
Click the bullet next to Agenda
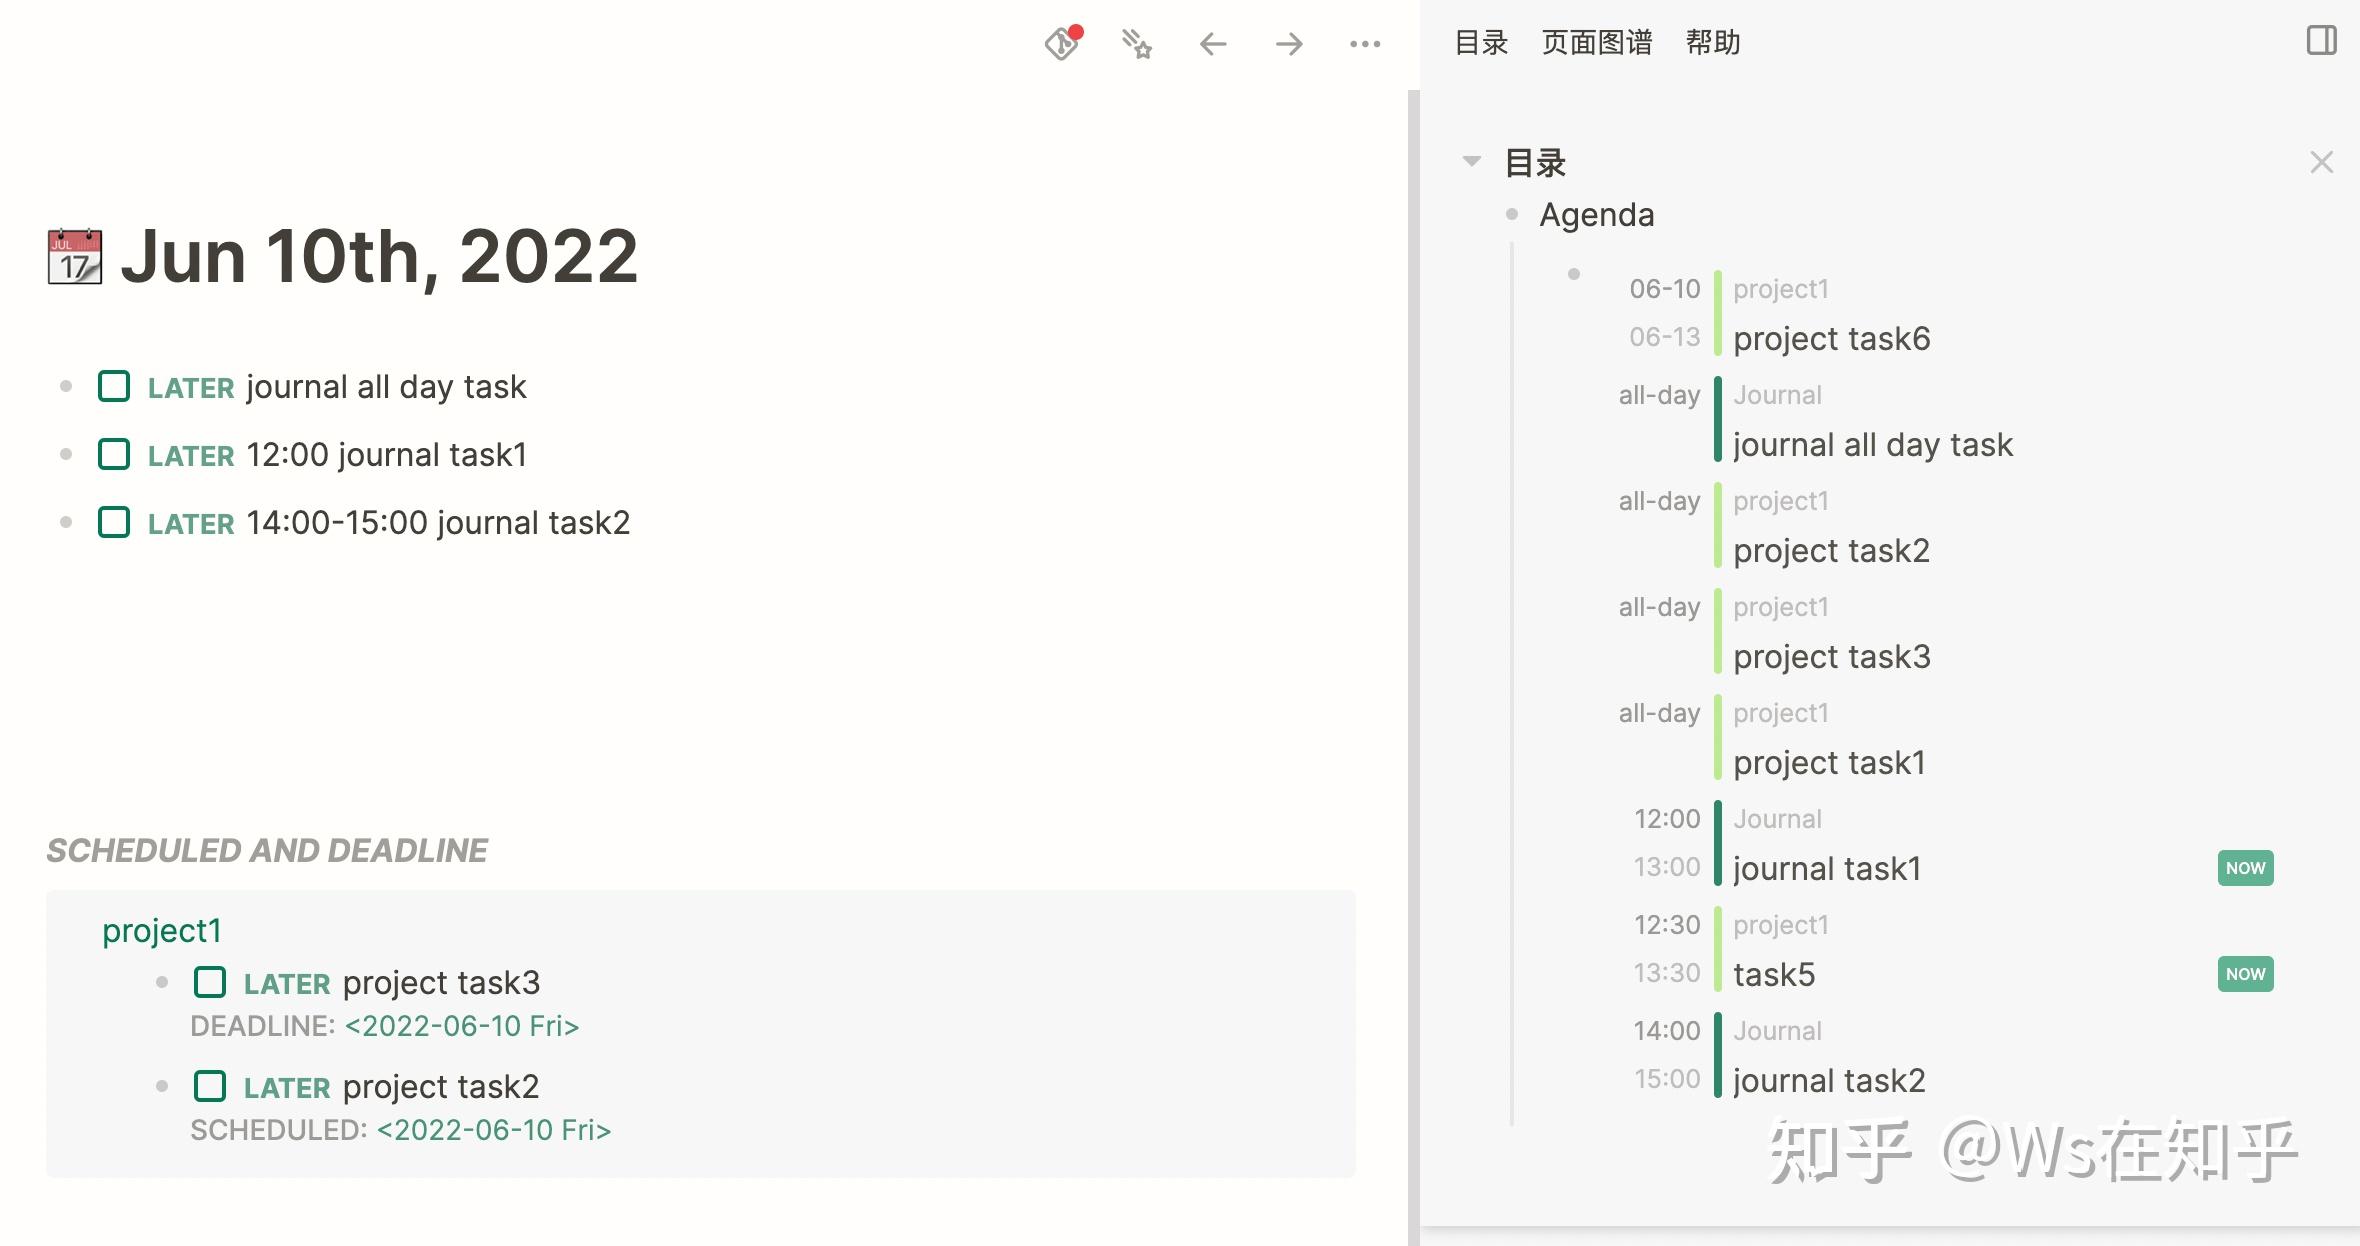click(x=1512, y=214)
